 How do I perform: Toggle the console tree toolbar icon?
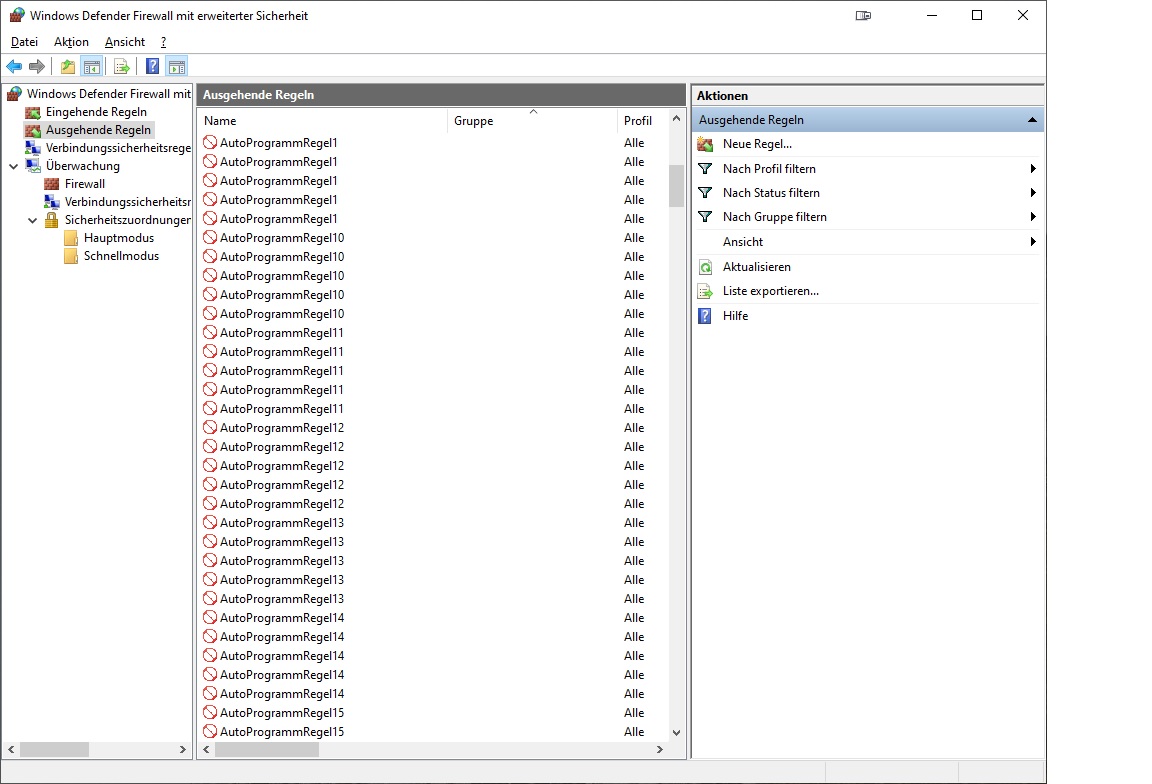92,67
